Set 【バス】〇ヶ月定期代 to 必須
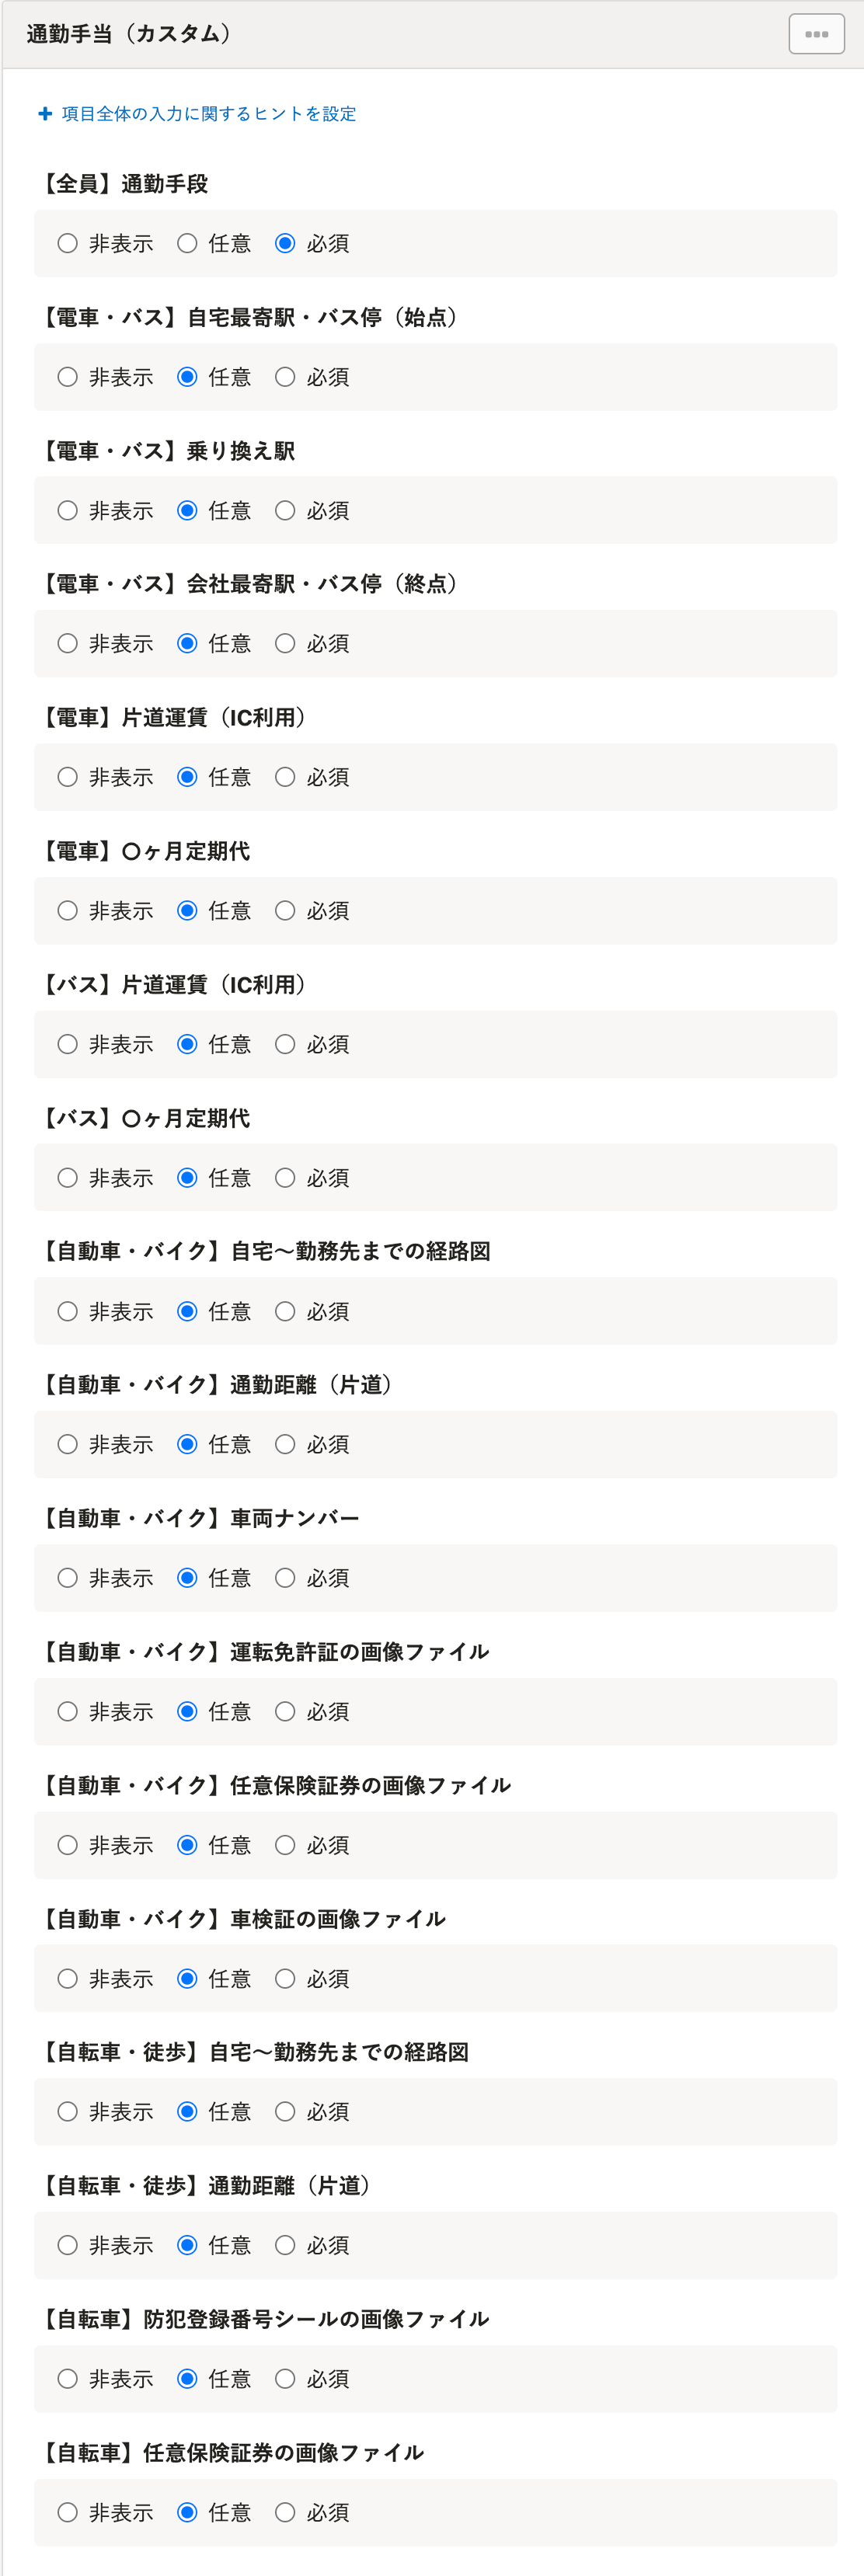This screenshot has height=2576, width=864. click(285, 1178)
